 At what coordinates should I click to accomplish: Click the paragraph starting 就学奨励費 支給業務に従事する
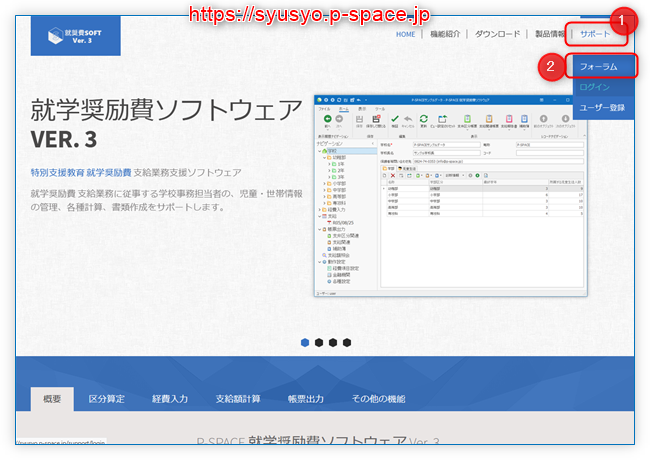coord(166,200)
